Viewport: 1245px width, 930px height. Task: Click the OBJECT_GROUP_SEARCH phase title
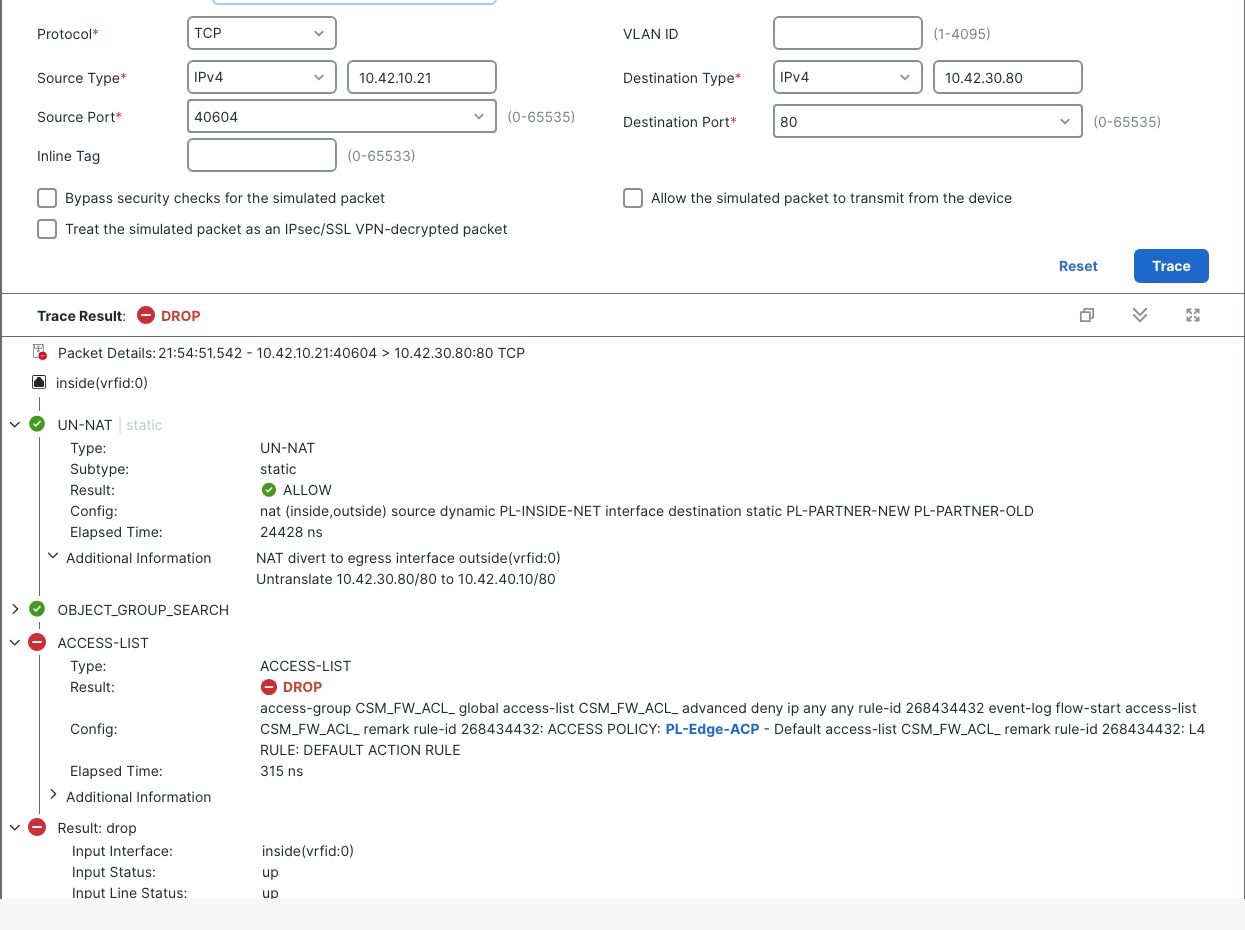coord(143,610)
